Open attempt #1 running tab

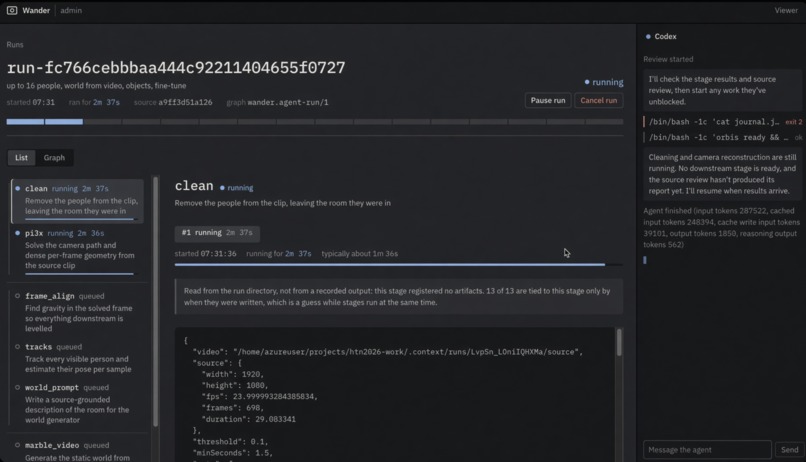(x=217, y=233)
